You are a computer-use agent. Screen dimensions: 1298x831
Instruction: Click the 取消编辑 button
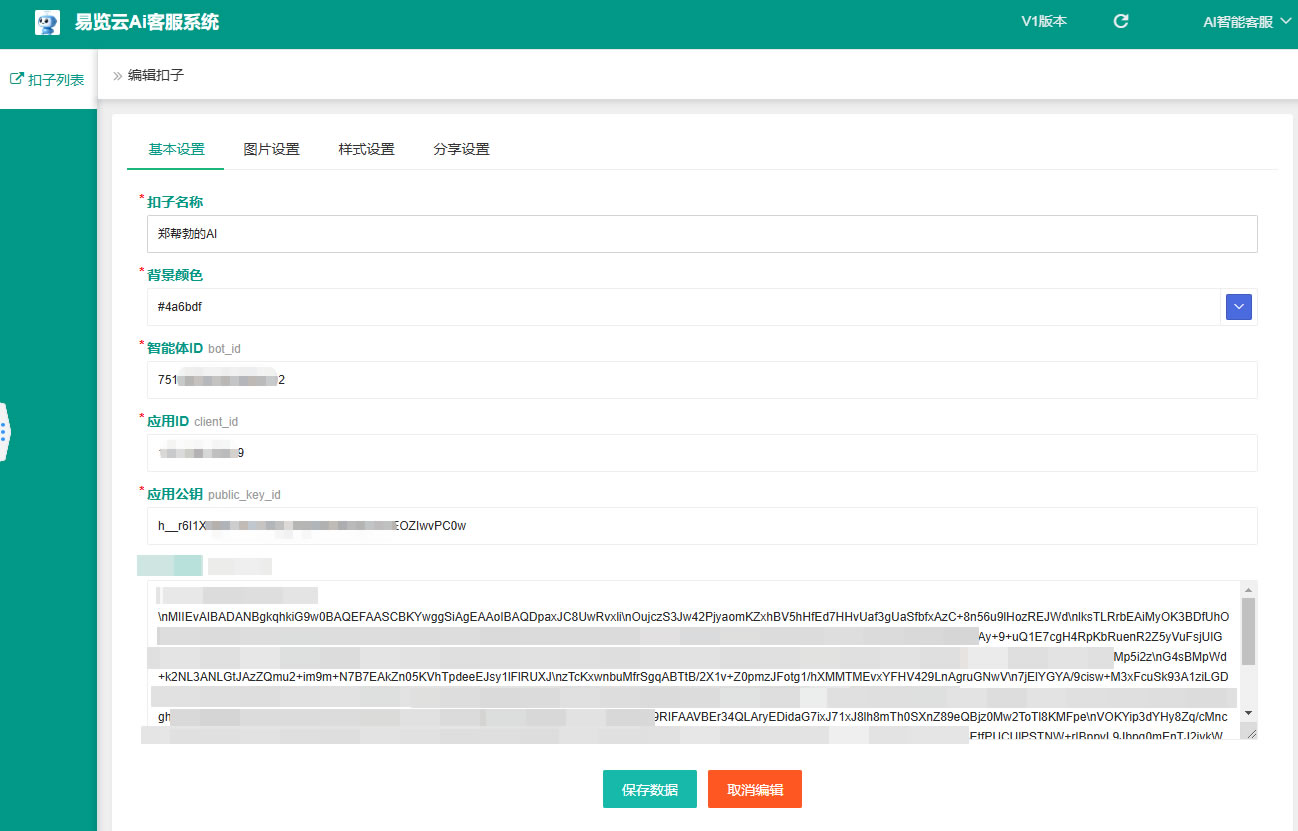pos(754,789)
